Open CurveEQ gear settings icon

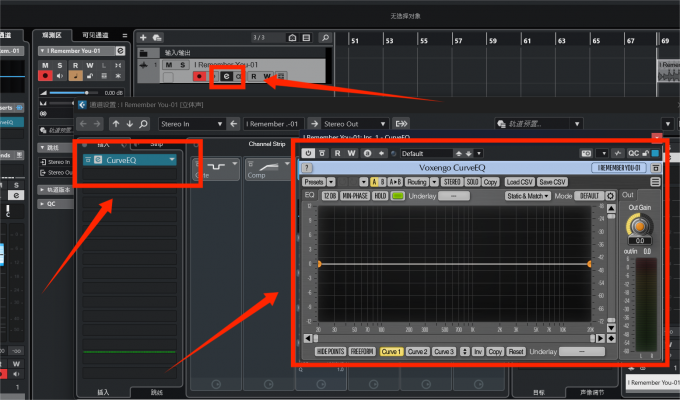610,196
